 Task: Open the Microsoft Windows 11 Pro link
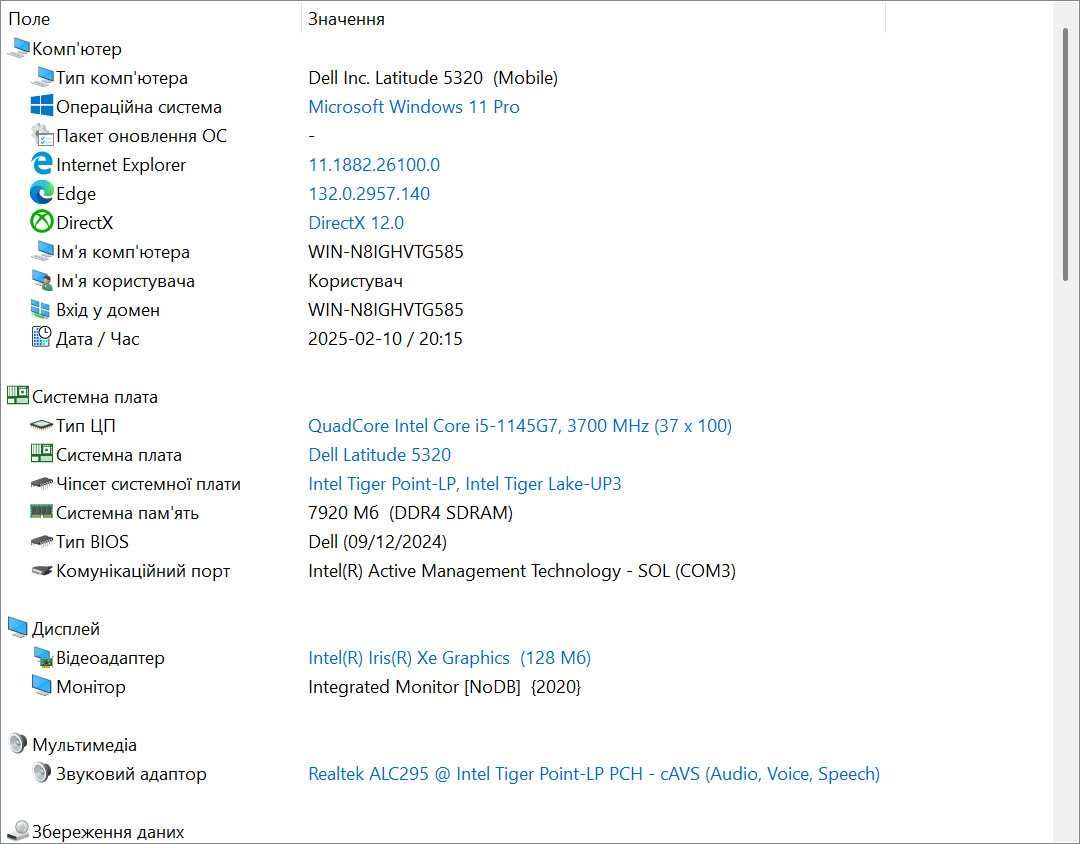(414, 107)
